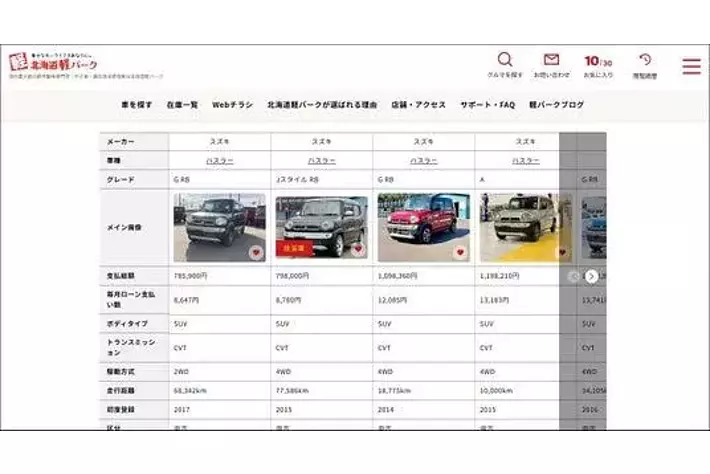Toggle favorite heart on fourth car image
The width and height of the screenshot is (710, 474).
562,253
